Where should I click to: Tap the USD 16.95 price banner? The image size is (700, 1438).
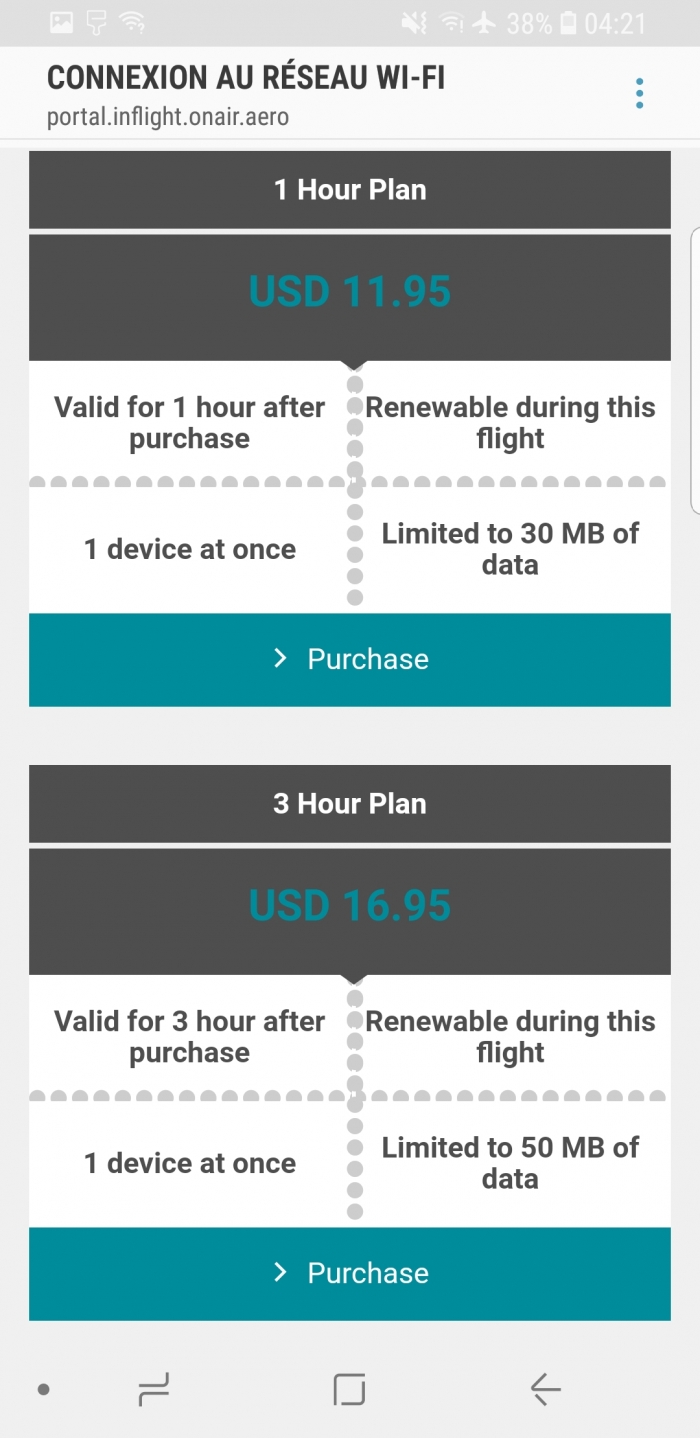point(350,907)
